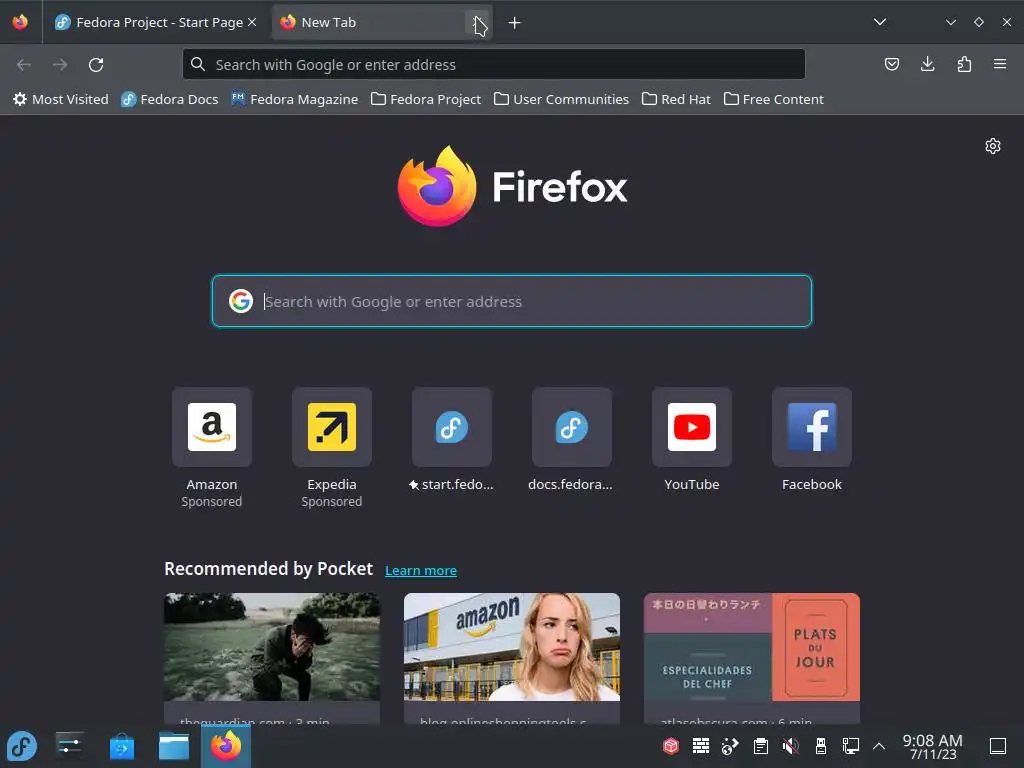Reload the current page
The image size is (1024, 768).
[96, 65]
